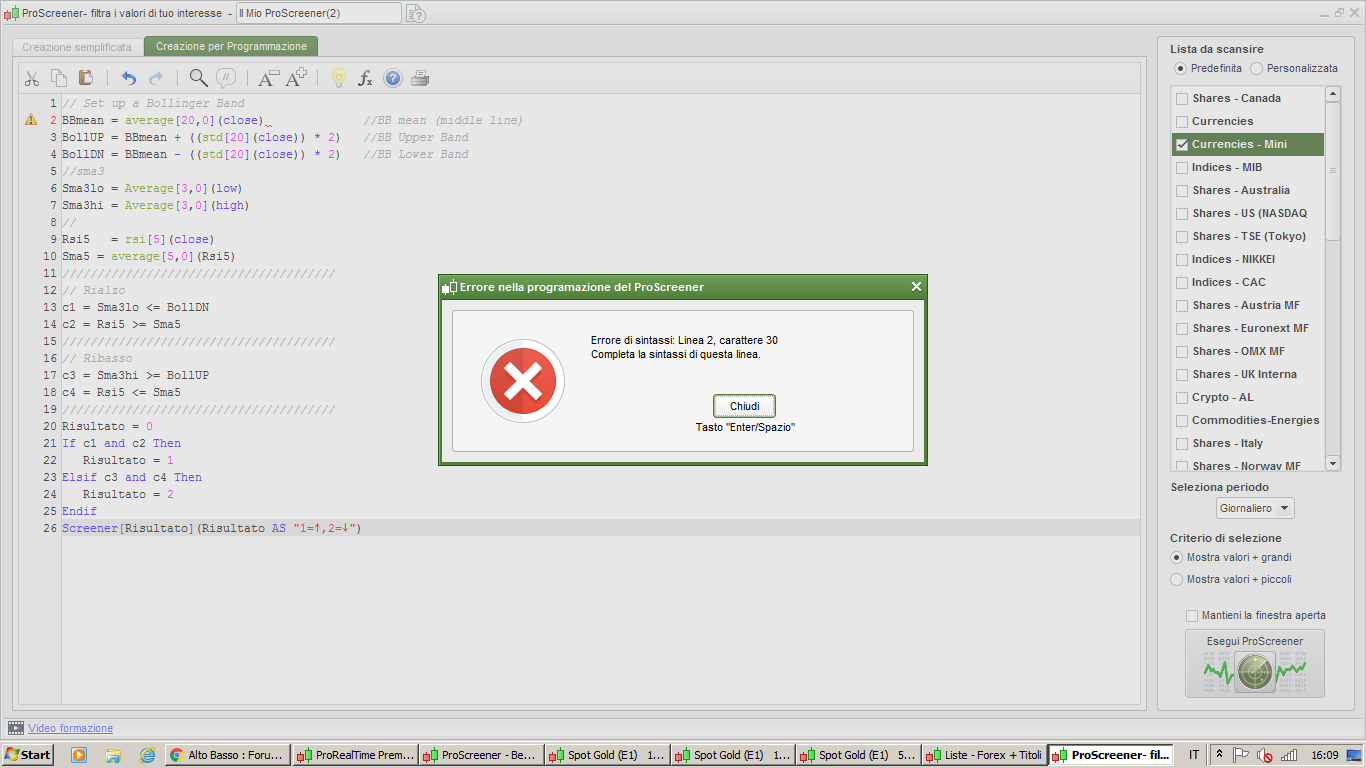1366x768 pixels.
Task: Check the Shares - Euronext MF box
Action: [x=1182, y=328]
